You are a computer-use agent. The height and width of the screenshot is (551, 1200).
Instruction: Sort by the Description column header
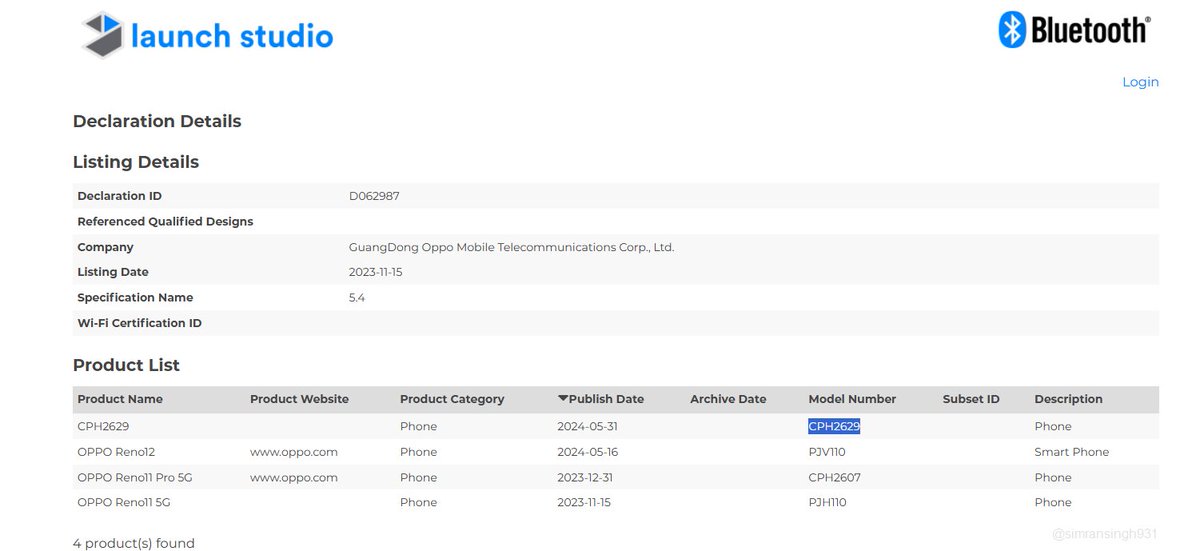point(1068,399)
